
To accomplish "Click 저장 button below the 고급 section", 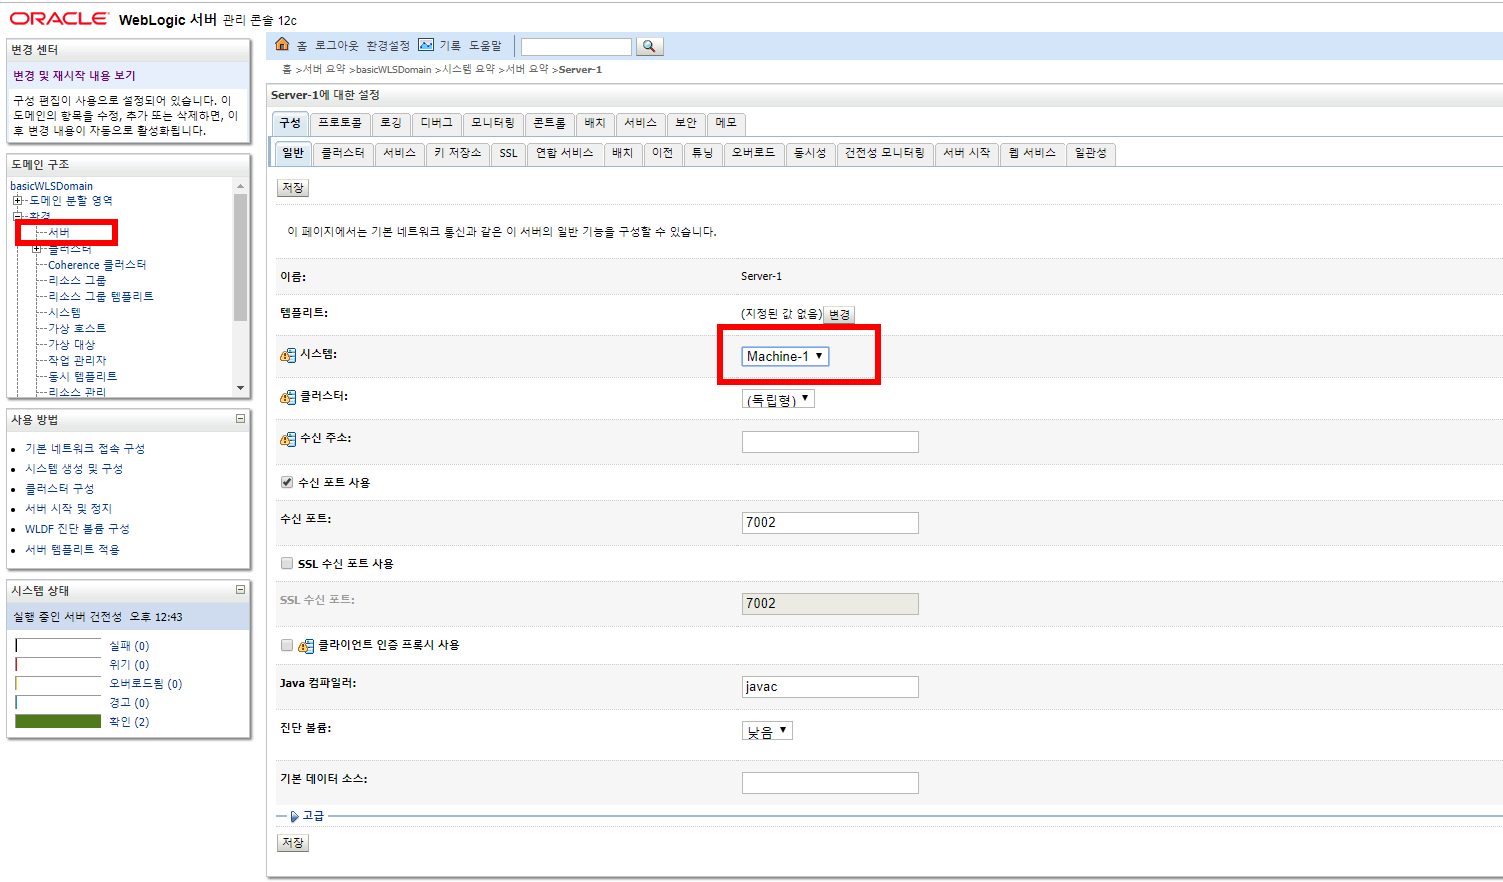I will point(293,843).
